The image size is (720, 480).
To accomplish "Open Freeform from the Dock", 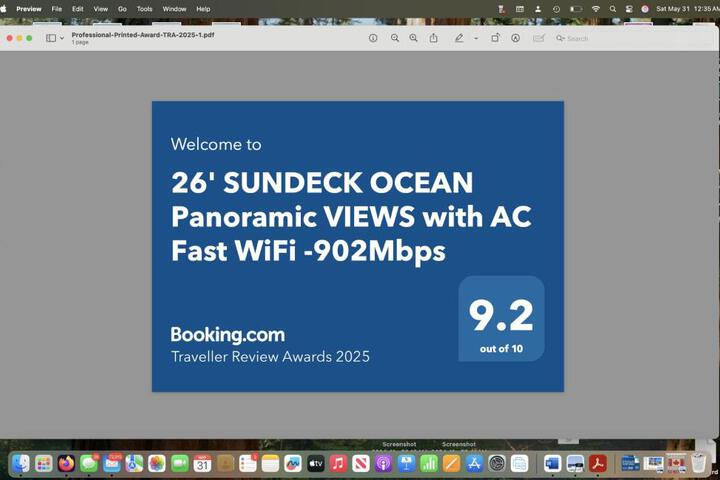I will pyautogui.click(x=293, y=463).
